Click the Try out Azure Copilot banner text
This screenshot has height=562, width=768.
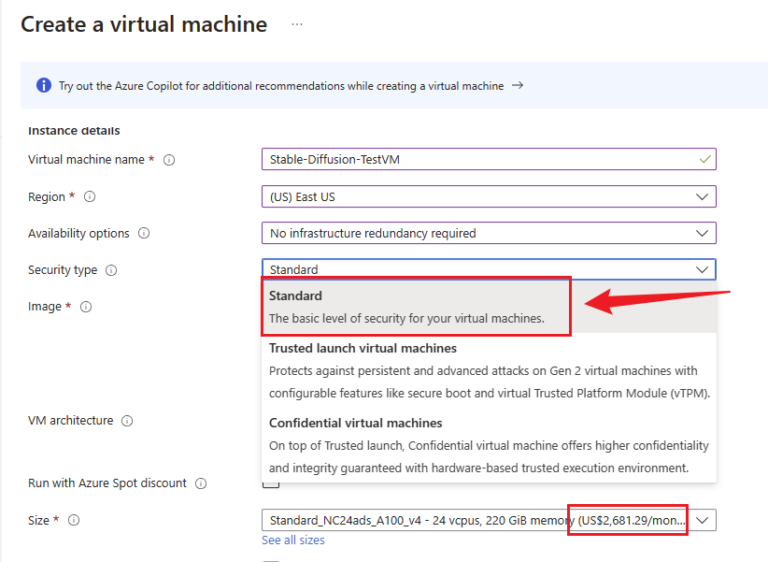click(x=281, y=86)
